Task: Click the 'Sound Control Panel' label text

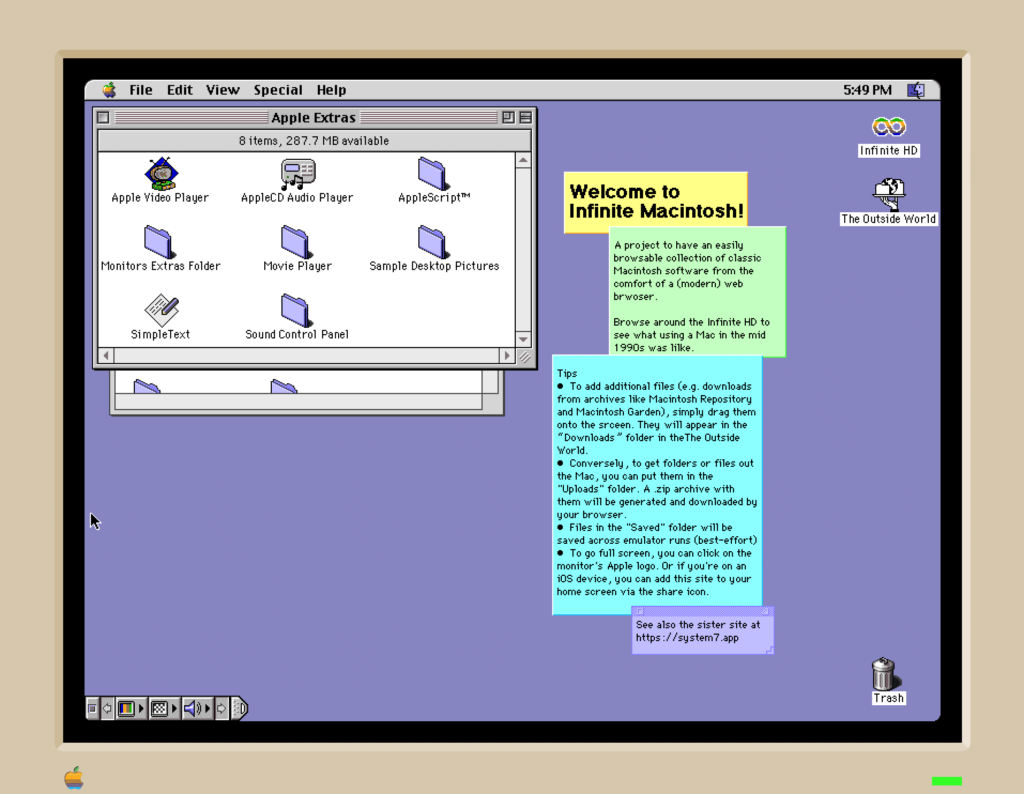Action: point(297,334)
